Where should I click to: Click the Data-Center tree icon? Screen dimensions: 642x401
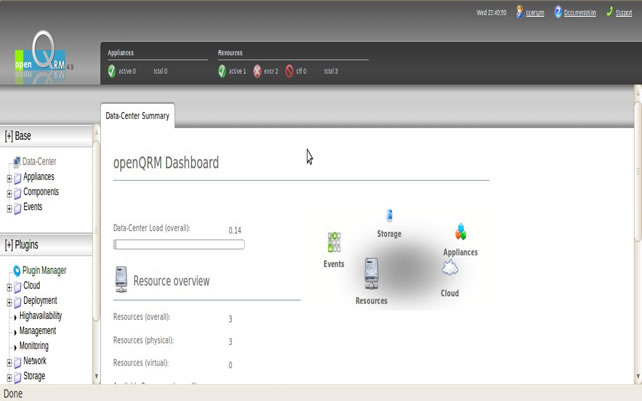click(x=16, y=162)
